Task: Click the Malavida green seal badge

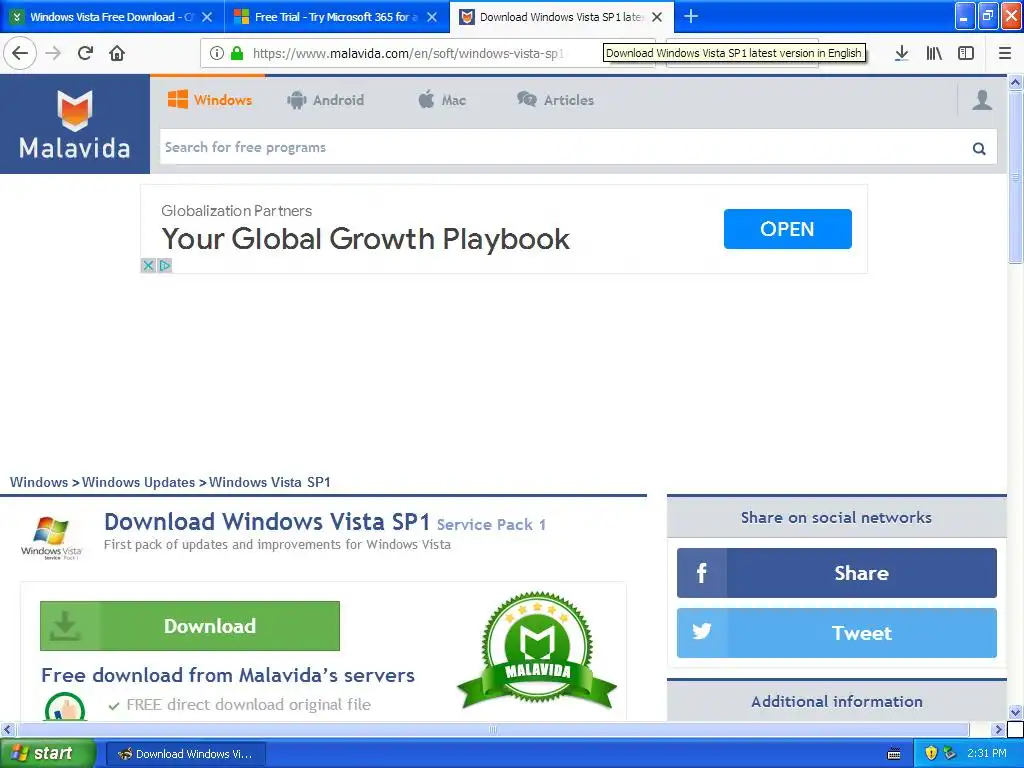Action: 537,650
